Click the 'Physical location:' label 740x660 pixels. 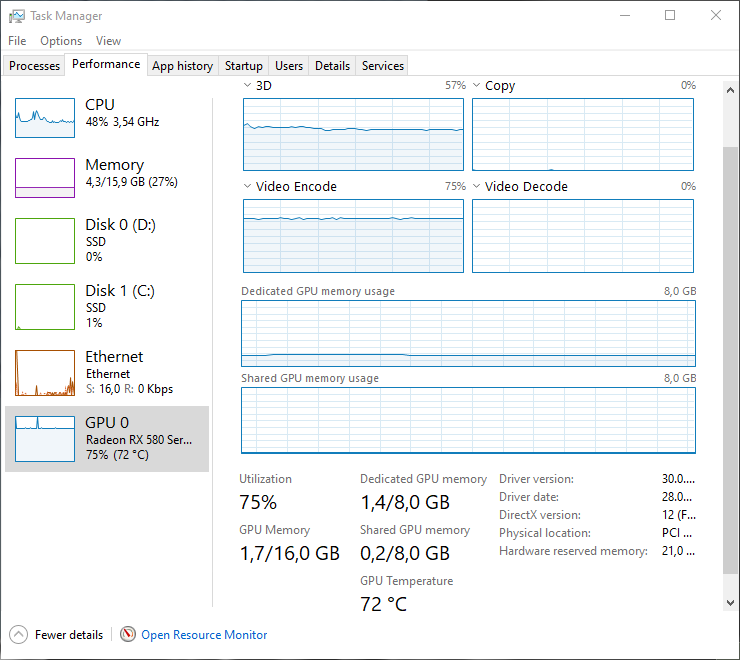[545, 533]
